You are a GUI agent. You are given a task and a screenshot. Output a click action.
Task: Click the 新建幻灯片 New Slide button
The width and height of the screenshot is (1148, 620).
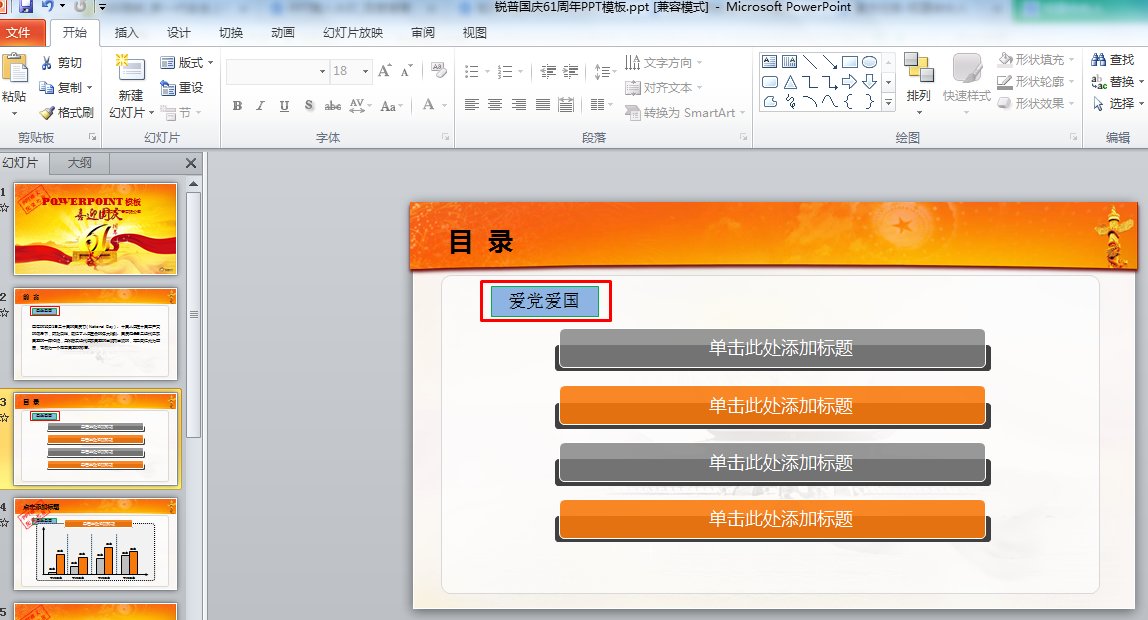pyautogui.click(x=129, y=80)
